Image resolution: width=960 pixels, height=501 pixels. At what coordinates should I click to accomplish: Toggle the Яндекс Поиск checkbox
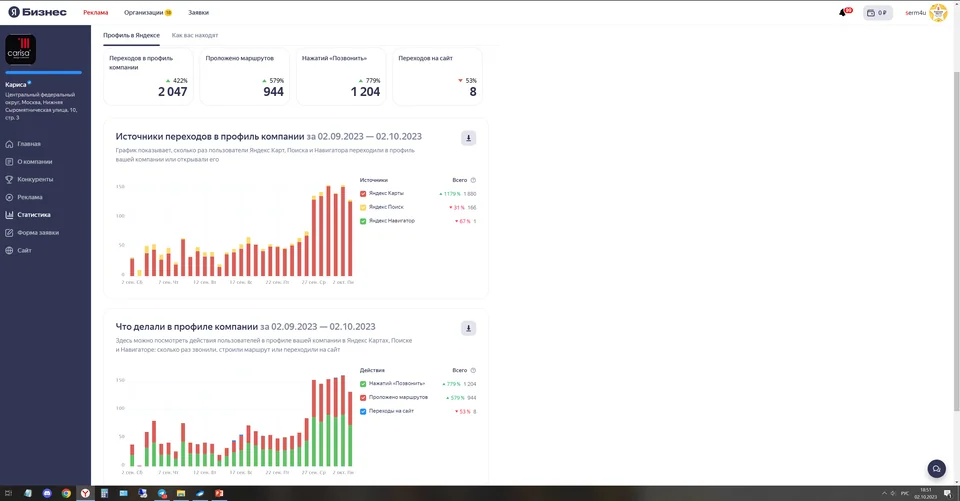coord(363,207)
